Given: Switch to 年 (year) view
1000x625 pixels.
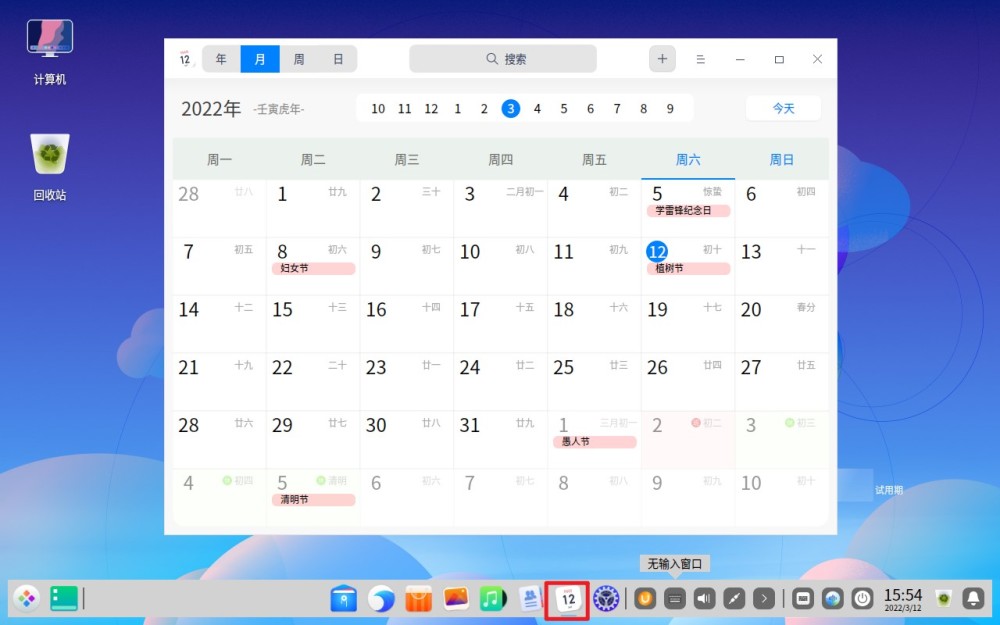Looking at the screenshot, I should tap(221, 59).
